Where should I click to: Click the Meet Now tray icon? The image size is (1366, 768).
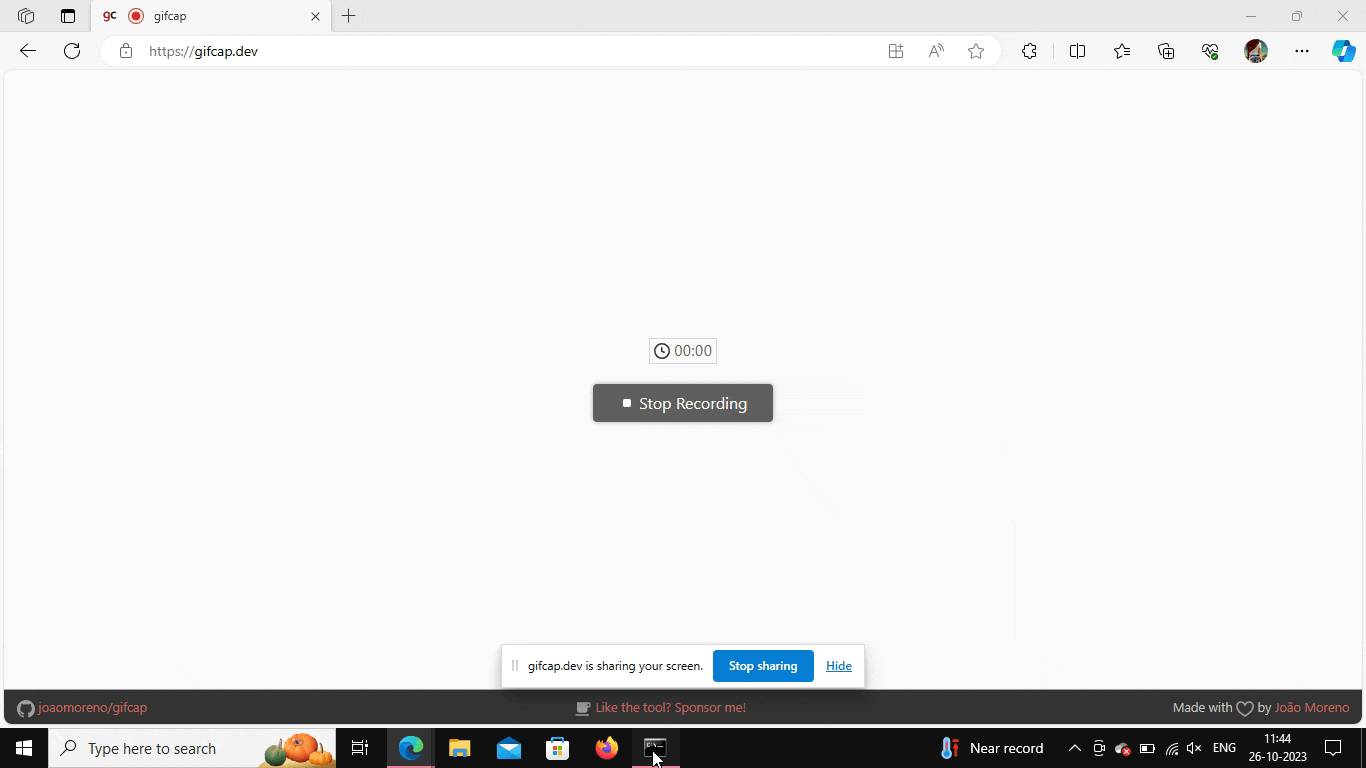[1099, 748]
